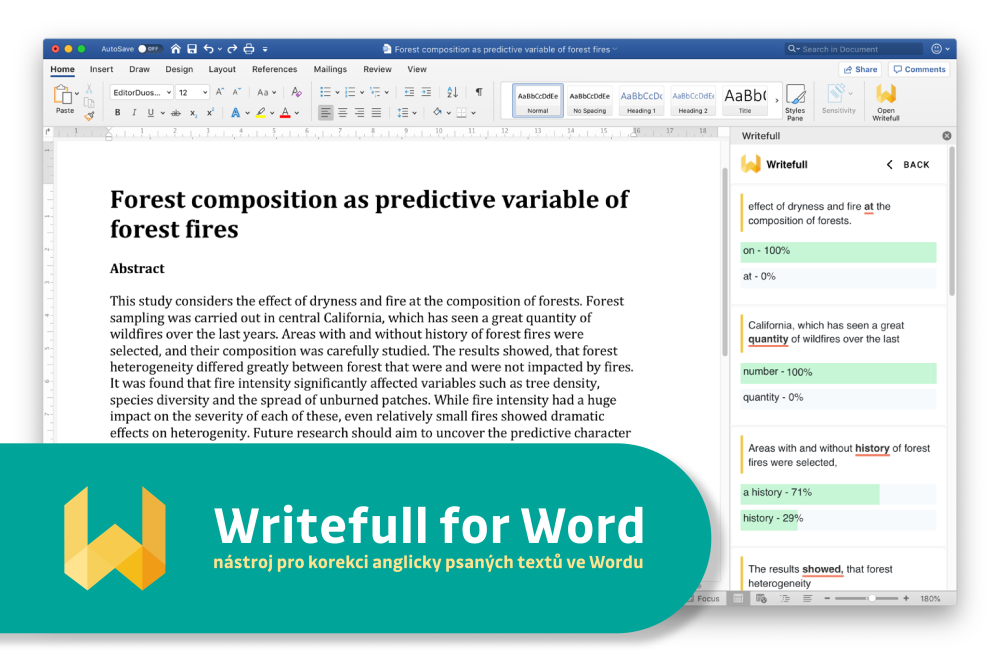Open the Styles Pane
Screen dimensions: 1000x667
pyautogui.click(x=795, y=102)
